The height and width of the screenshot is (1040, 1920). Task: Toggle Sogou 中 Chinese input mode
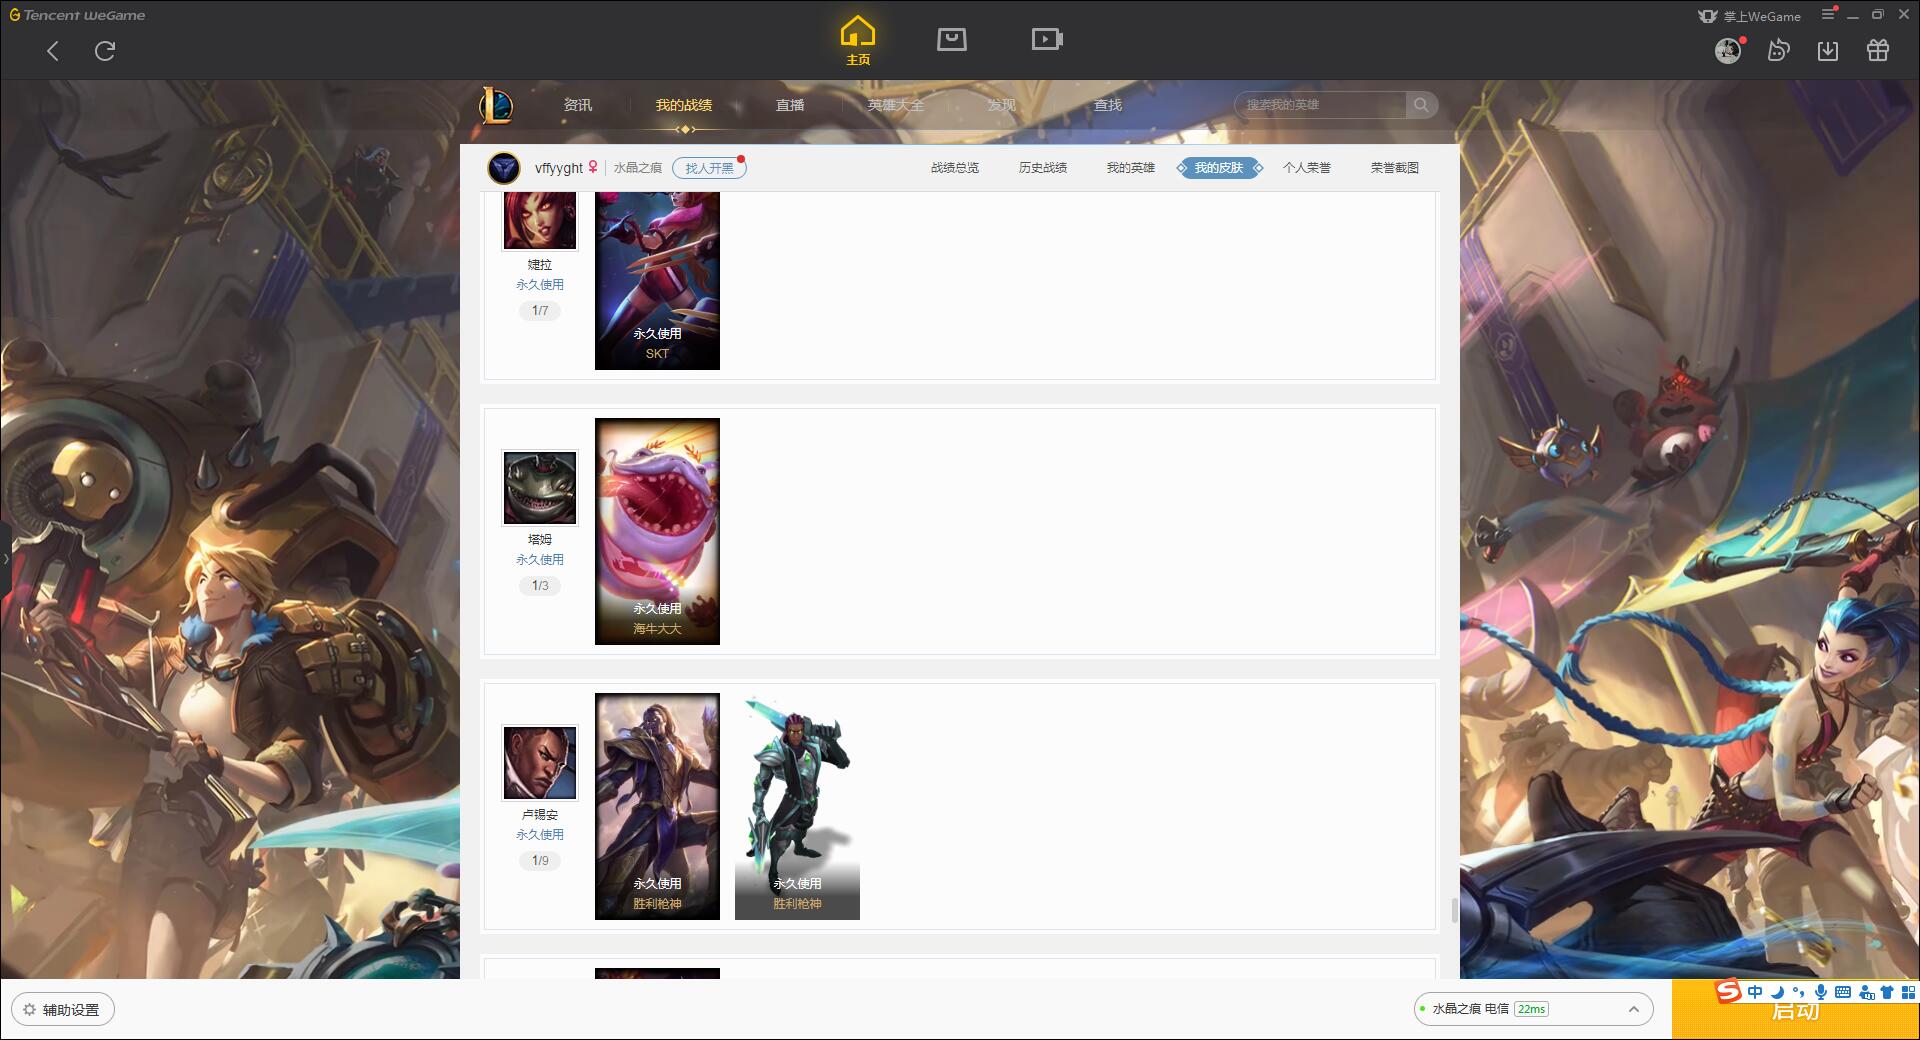click(x=1755, y=992)
